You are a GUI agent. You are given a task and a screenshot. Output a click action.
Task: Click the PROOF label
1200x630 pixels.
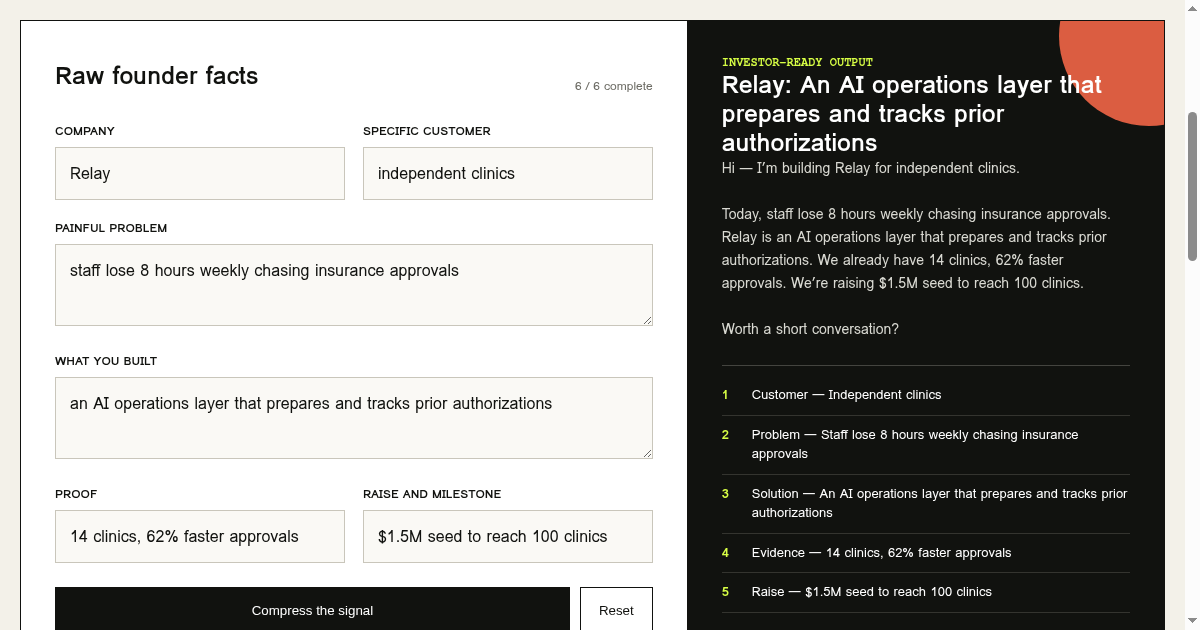coord(76,494)
